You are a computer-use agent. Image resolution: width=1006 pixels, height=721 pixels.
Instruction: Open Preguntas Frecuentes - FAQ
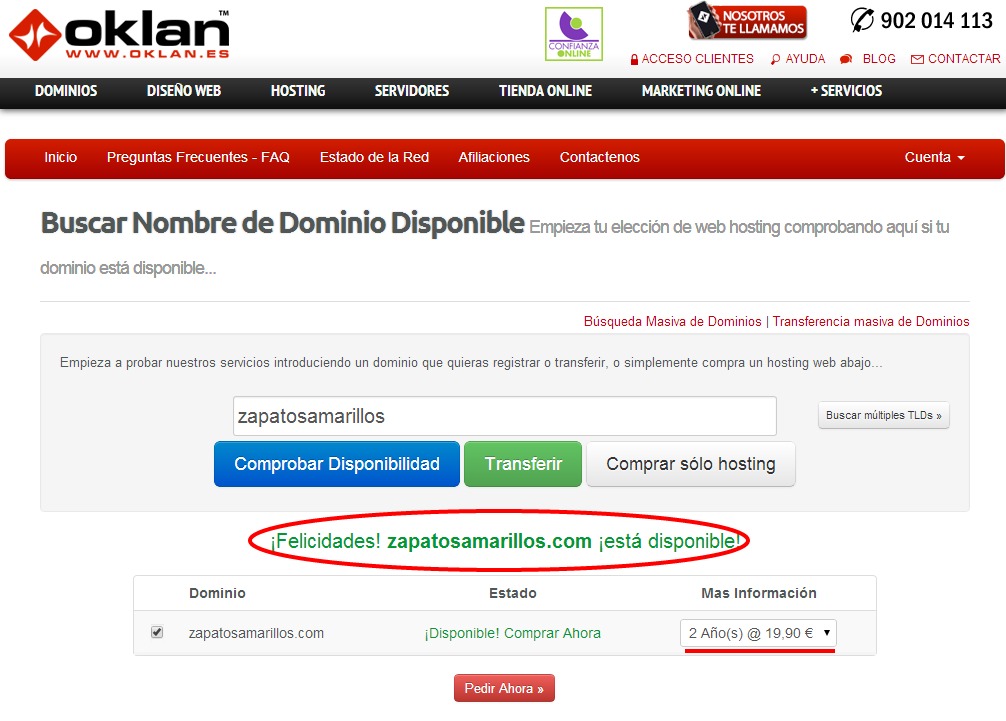[x=198, y=157]
